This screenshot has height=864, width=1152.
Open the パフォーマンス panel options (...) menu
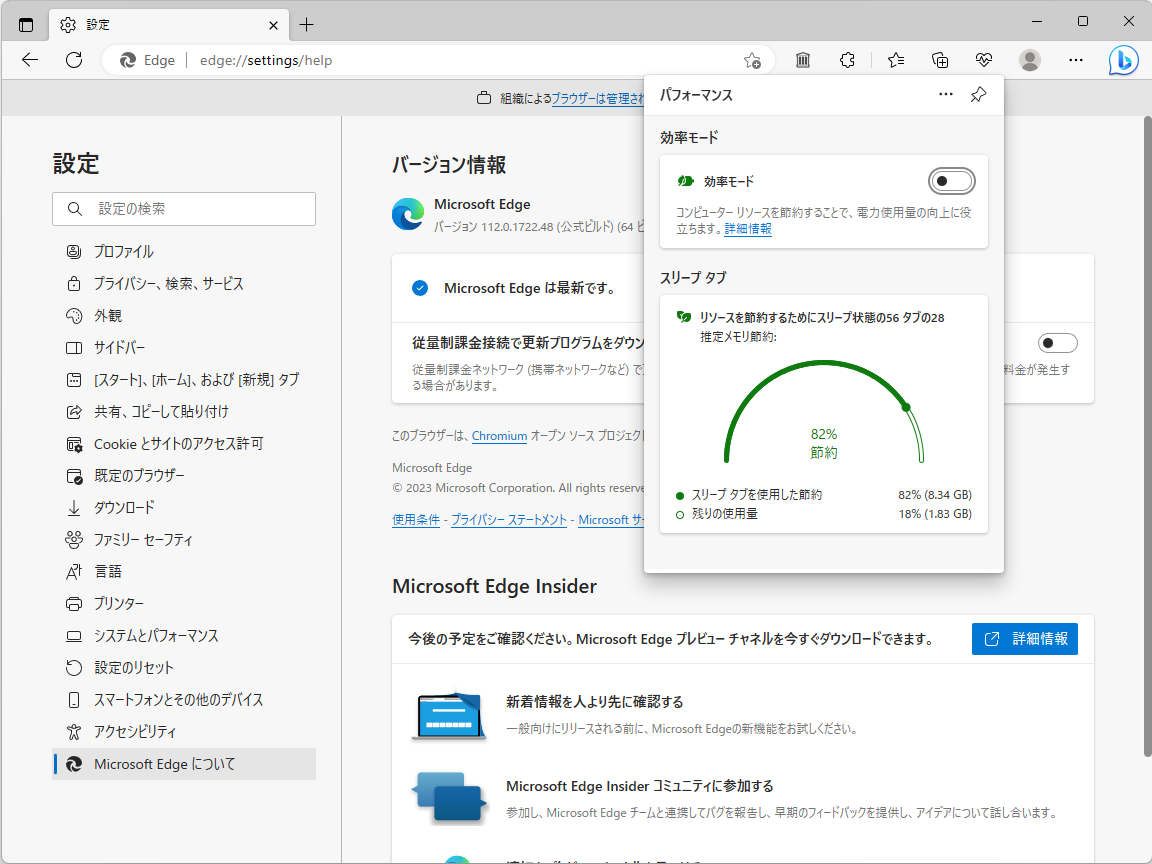click(x=945, y=93)
